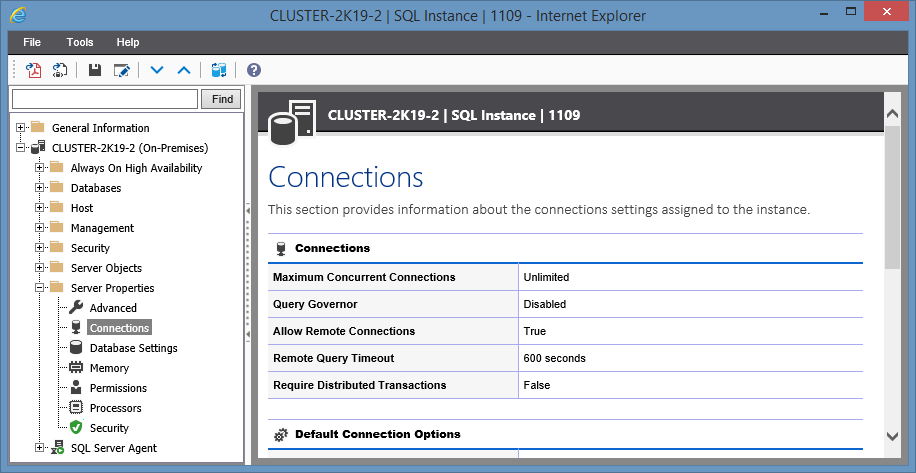Viewport: 916px width, 473px height.
Task: Select Processors in the tree
Action: [116, 408]
